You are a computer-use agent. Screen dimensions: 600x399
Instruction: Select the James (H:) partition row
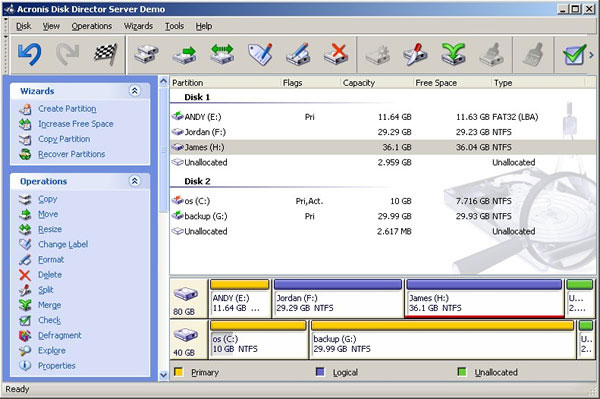(383, 147)
